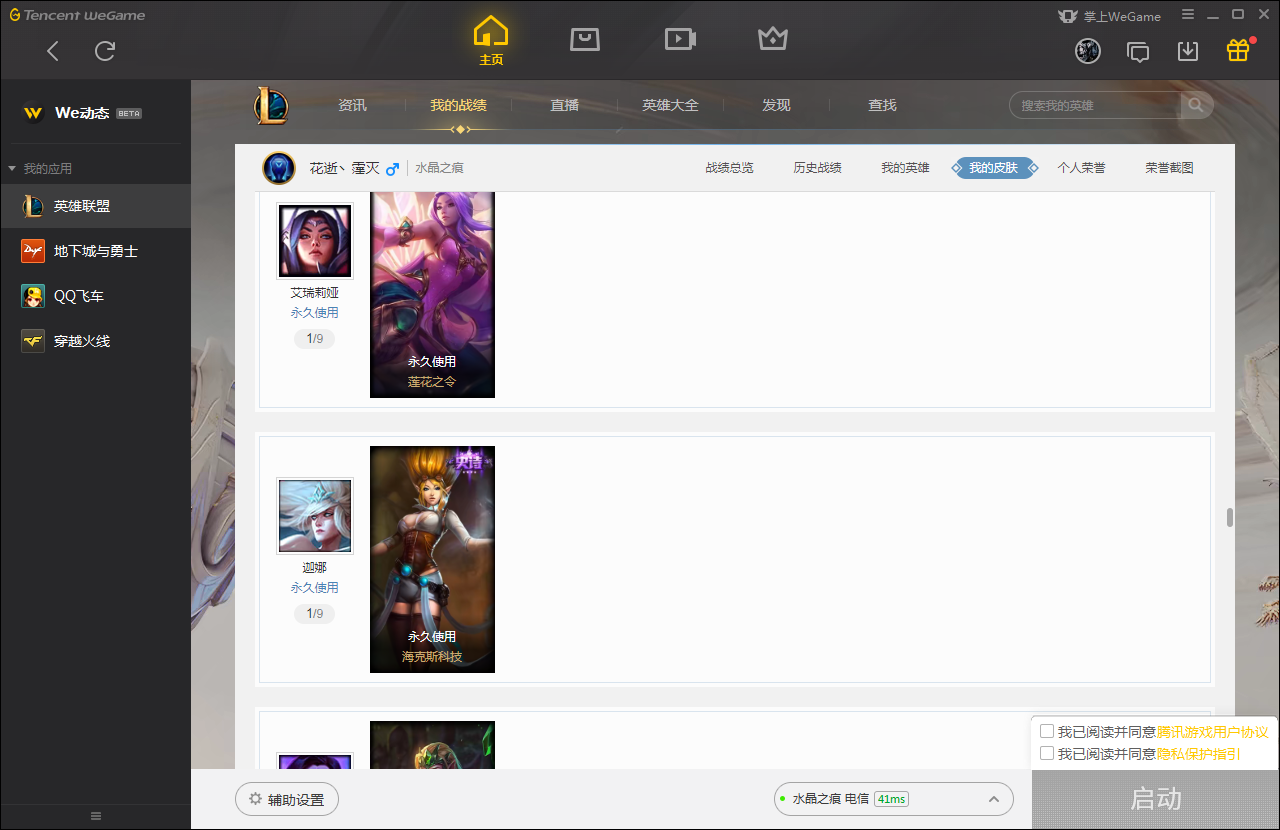Click the sidebar bottom menu handle
This screenshot has width=1280, height=830.
coord(96,816)
